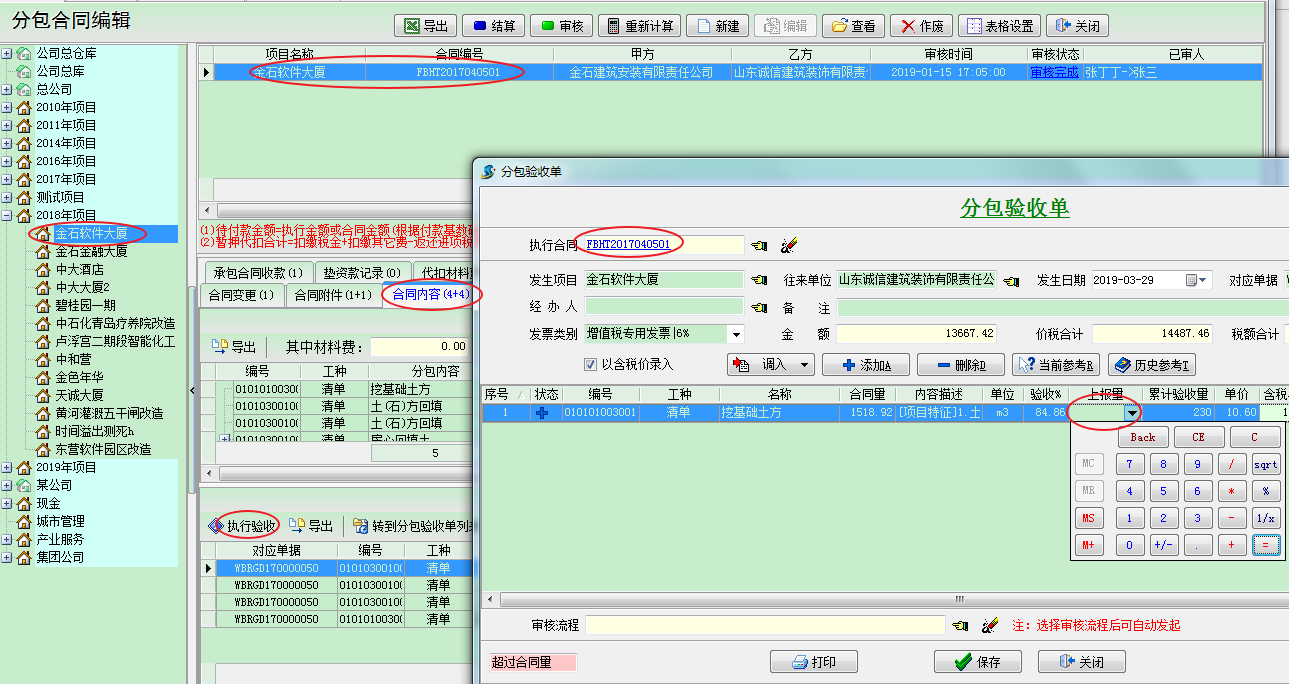Click the 备注 remarks input field
The width and height of the screenshot is (1289, 684).
click(x=1062, y=307)
